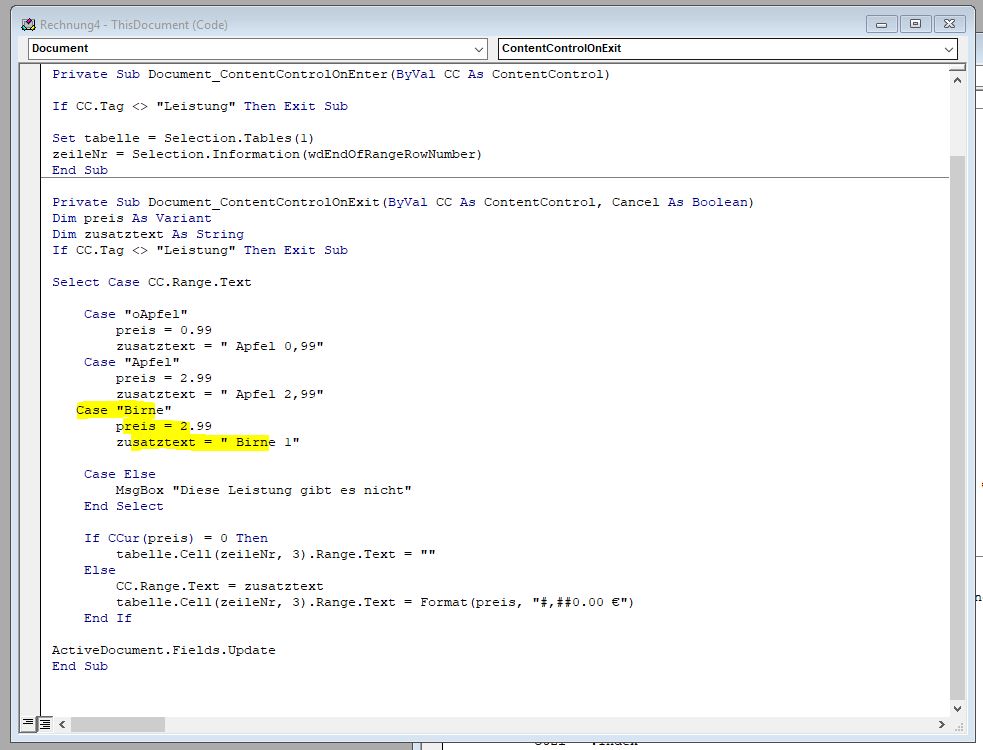Switch to Full Module View button
The image size is (983, 750).
pos(45,724)
